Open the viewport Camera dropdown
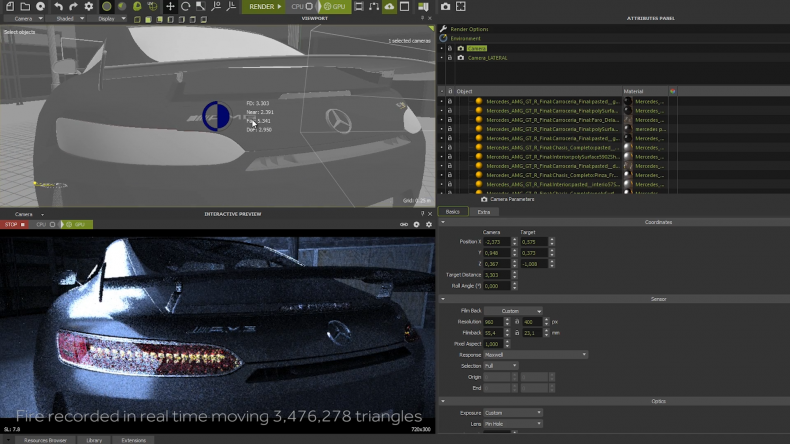This screenshot has width=790, height=444. point(24,19)
